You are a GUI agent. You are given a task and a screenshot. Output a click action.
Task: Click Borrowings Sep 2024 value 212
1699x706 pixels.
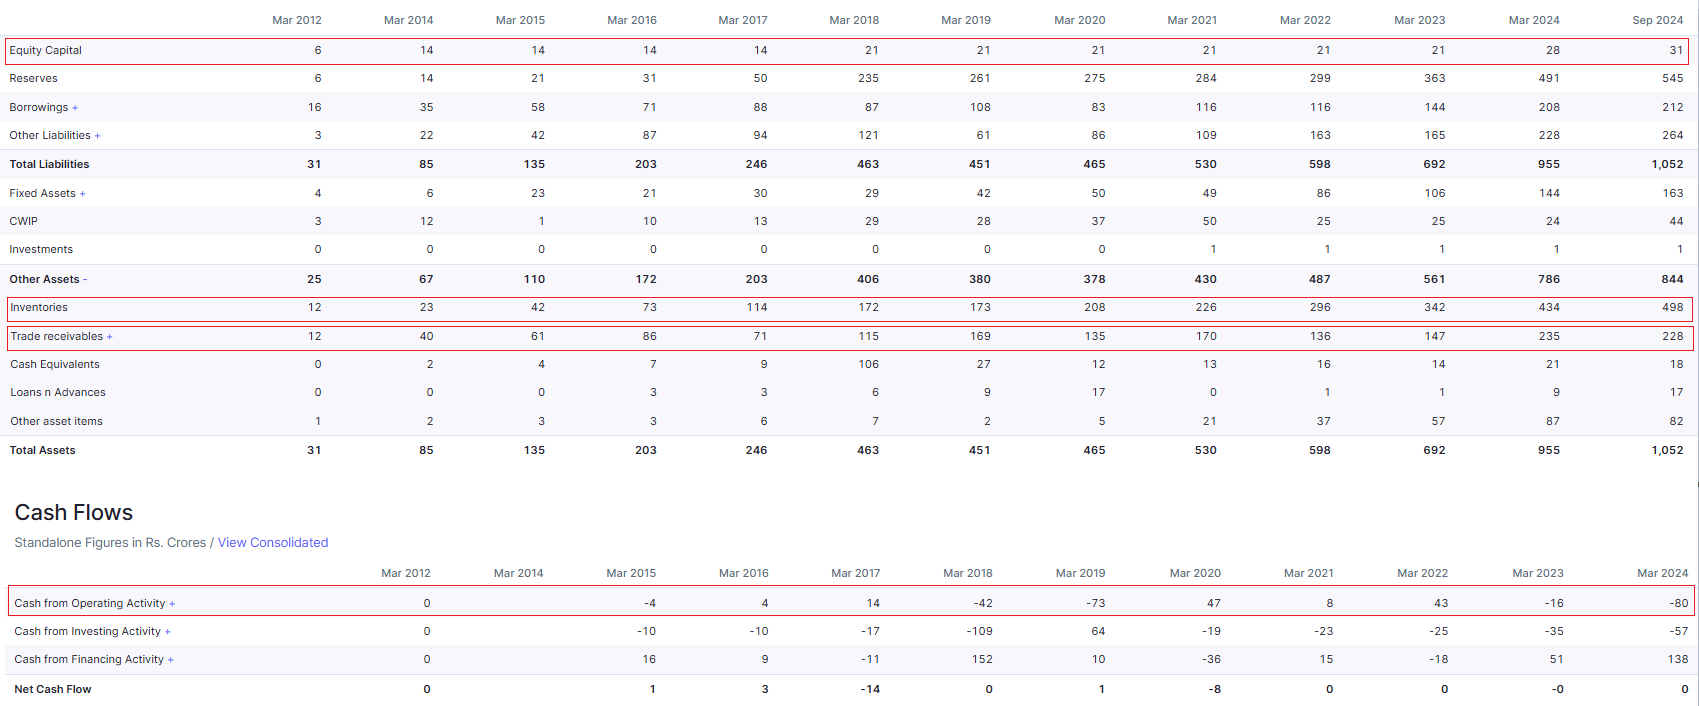click(x=1673, y=107)
